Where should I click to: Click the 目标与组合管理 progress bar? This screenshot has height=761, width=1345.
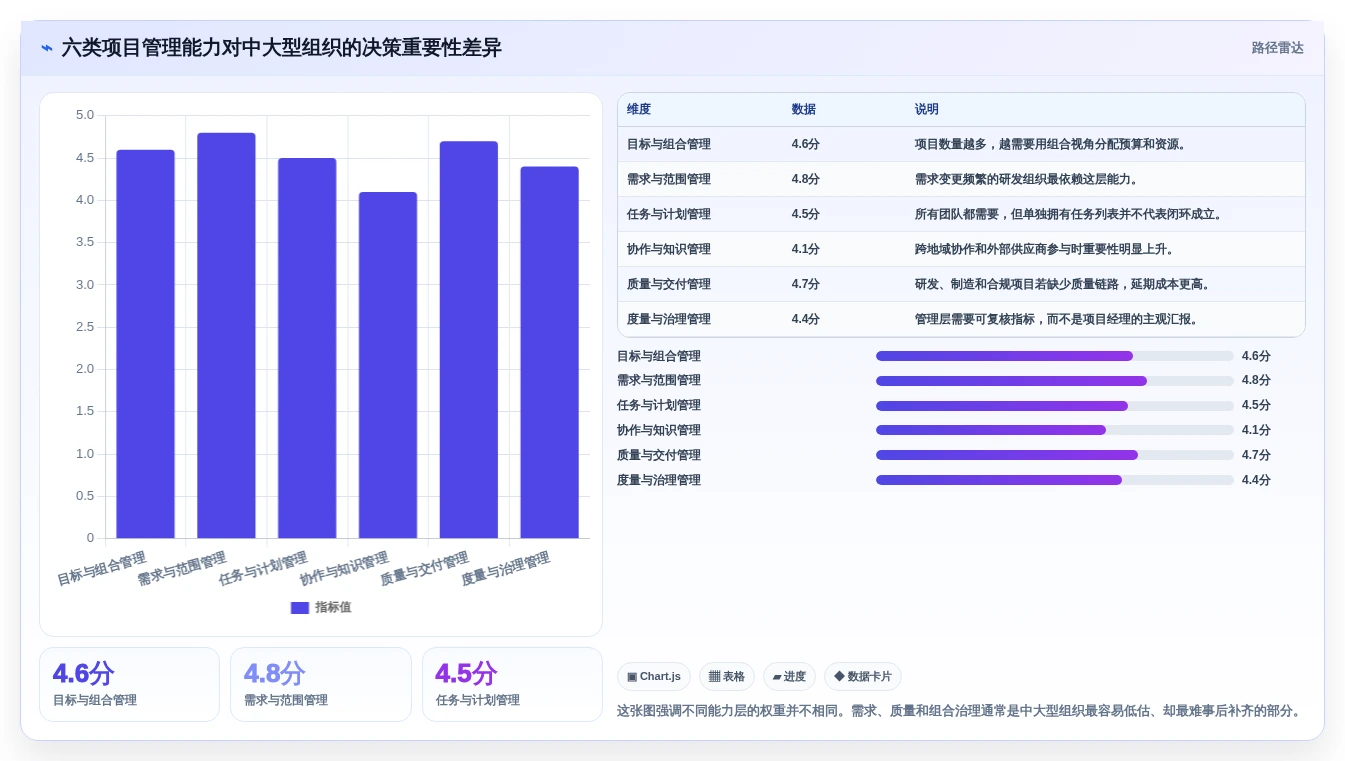pos(1055,356)
